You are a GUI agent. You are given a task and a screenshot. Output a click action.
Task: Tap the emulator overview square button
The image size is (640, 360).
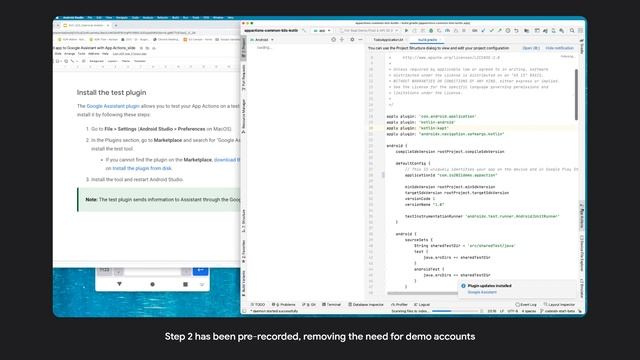185,284
